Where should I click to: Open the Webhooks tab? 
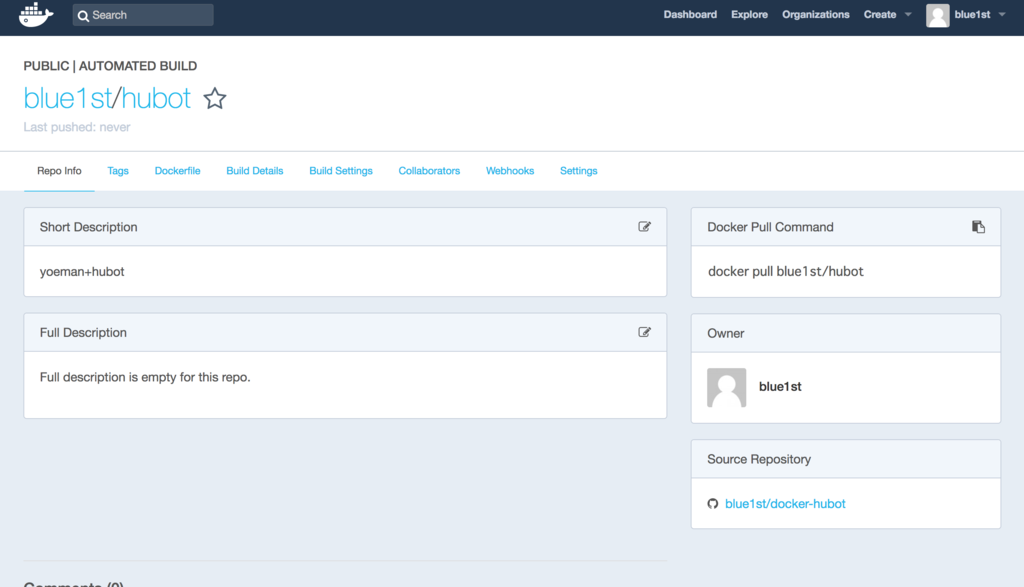pos(510,171)
